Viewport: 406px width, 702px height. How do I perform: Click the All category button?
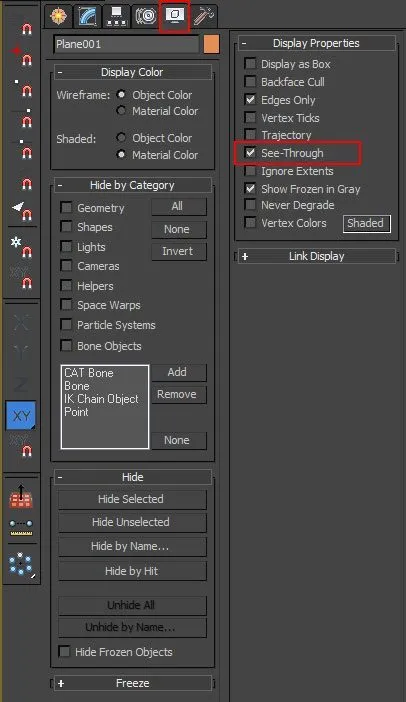tap(179, 206)
